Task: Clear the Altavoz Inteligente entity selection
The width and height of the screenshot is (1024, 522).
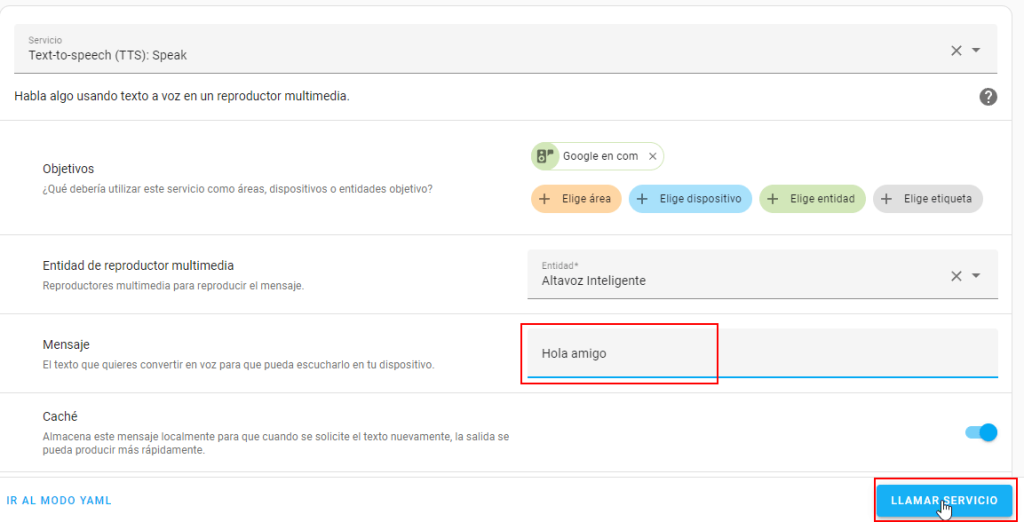Action: click(x=956, y=276)
